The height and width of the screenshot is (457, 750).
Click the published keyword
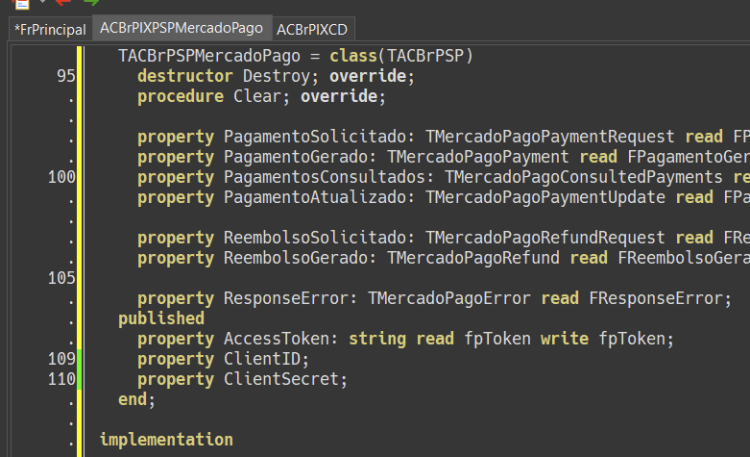[161, 319]
